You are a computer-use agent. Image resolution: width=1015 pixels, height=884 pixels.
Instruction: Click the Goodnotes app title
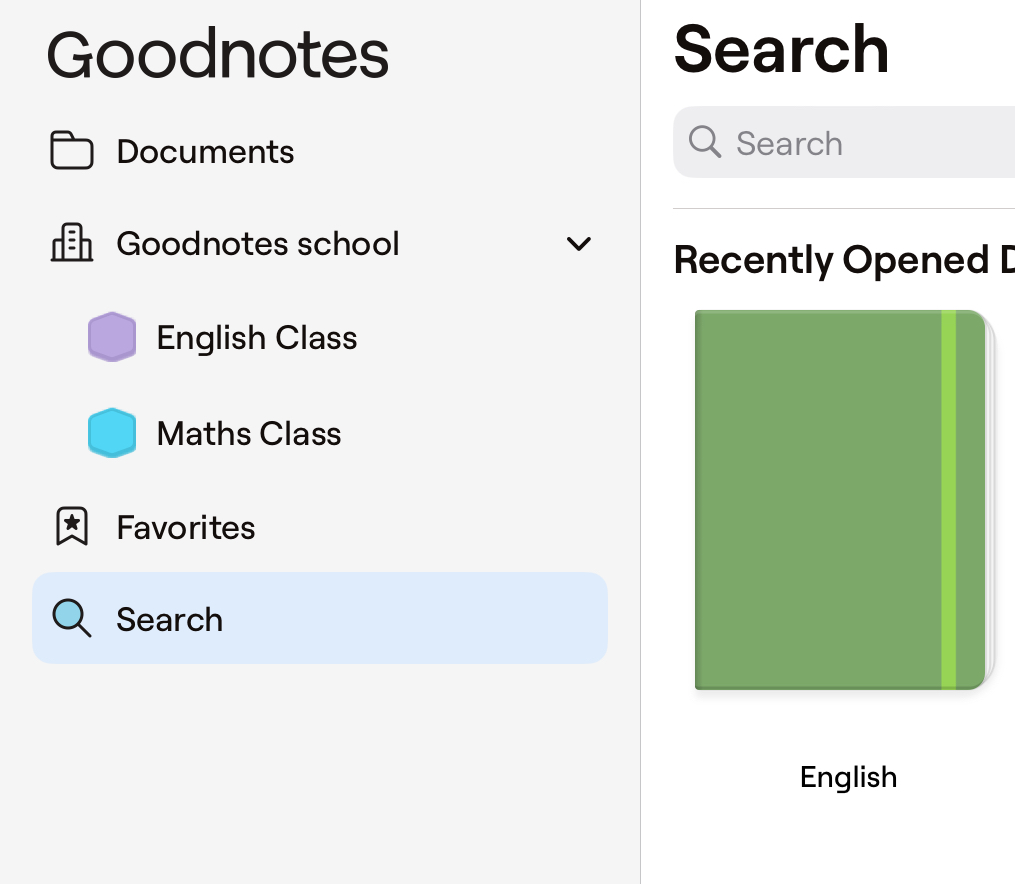click(x=217, y=55)
